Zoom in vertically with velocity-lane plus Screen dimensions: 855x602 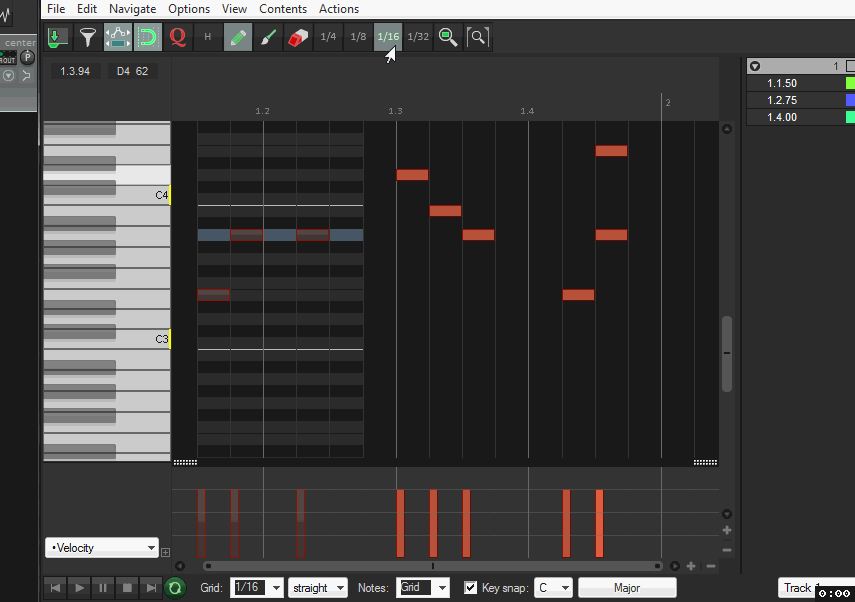tap(727, 530)
